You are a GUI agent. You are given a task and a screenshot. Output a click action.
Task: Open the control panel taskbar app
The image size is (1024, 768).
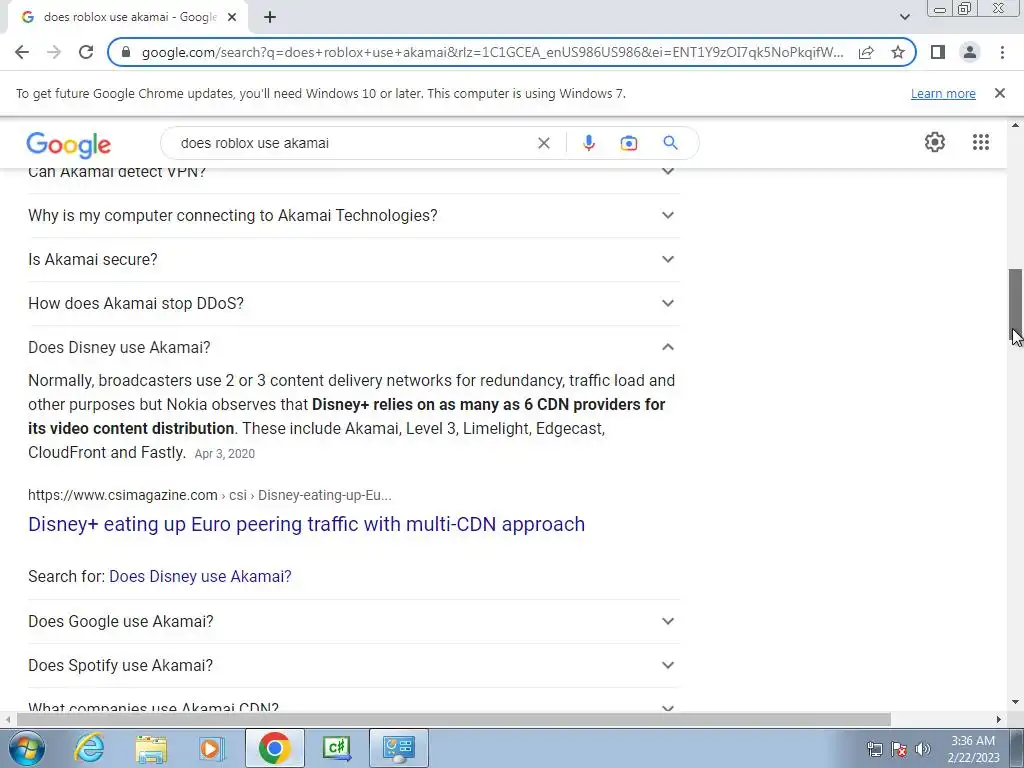pos(399,748)
